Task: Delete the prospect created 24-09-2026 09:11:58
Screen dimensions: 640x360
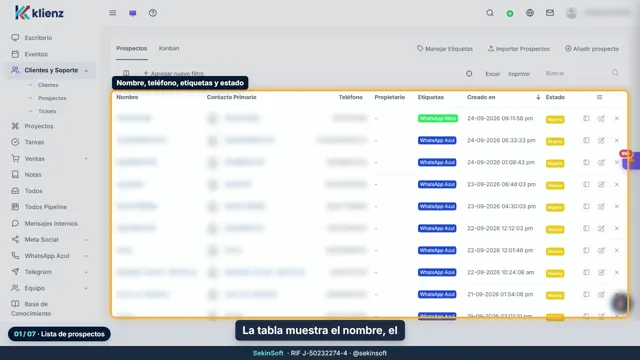Action: [x=617, y=118]
